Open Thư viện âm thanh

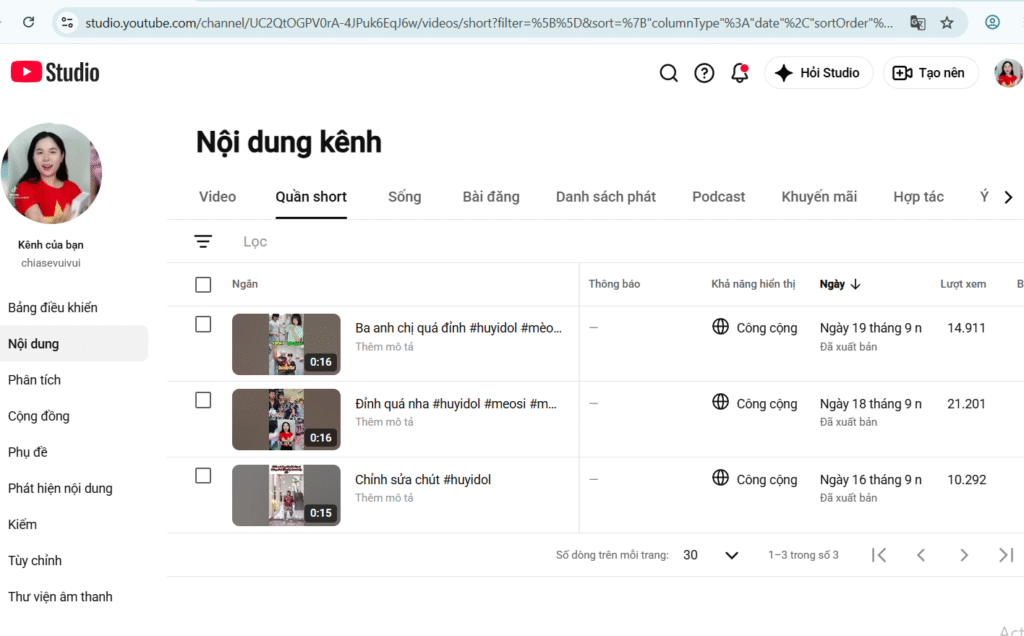point(60,597)
